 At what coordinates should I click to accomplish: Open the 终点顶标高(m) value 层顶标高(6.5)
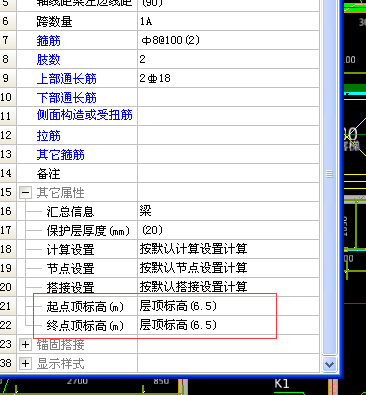point(228,325)
